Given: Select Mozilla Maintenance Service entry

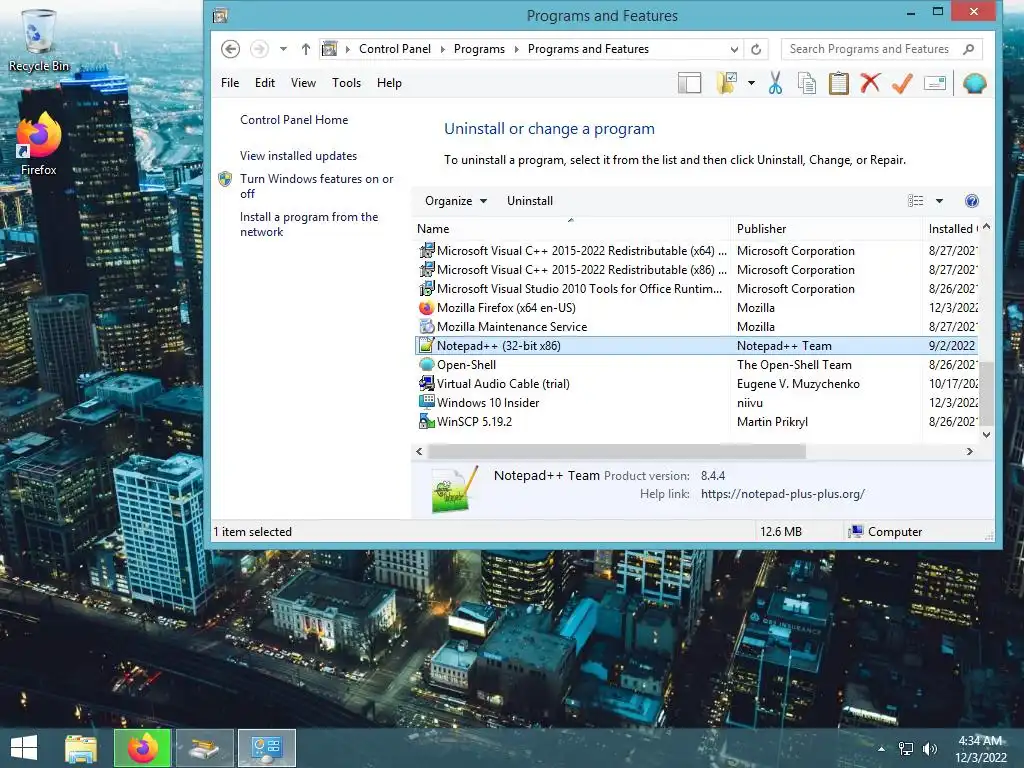Looking at the screenshot, I should tap(696, 327).
